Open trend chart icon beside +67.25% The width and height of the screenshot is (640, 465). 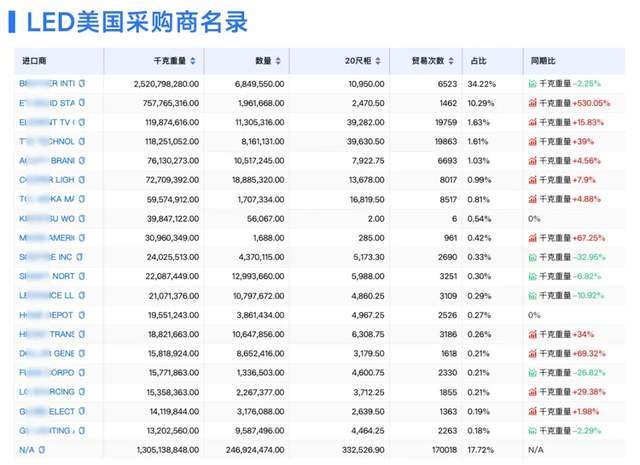click(532, 238)
